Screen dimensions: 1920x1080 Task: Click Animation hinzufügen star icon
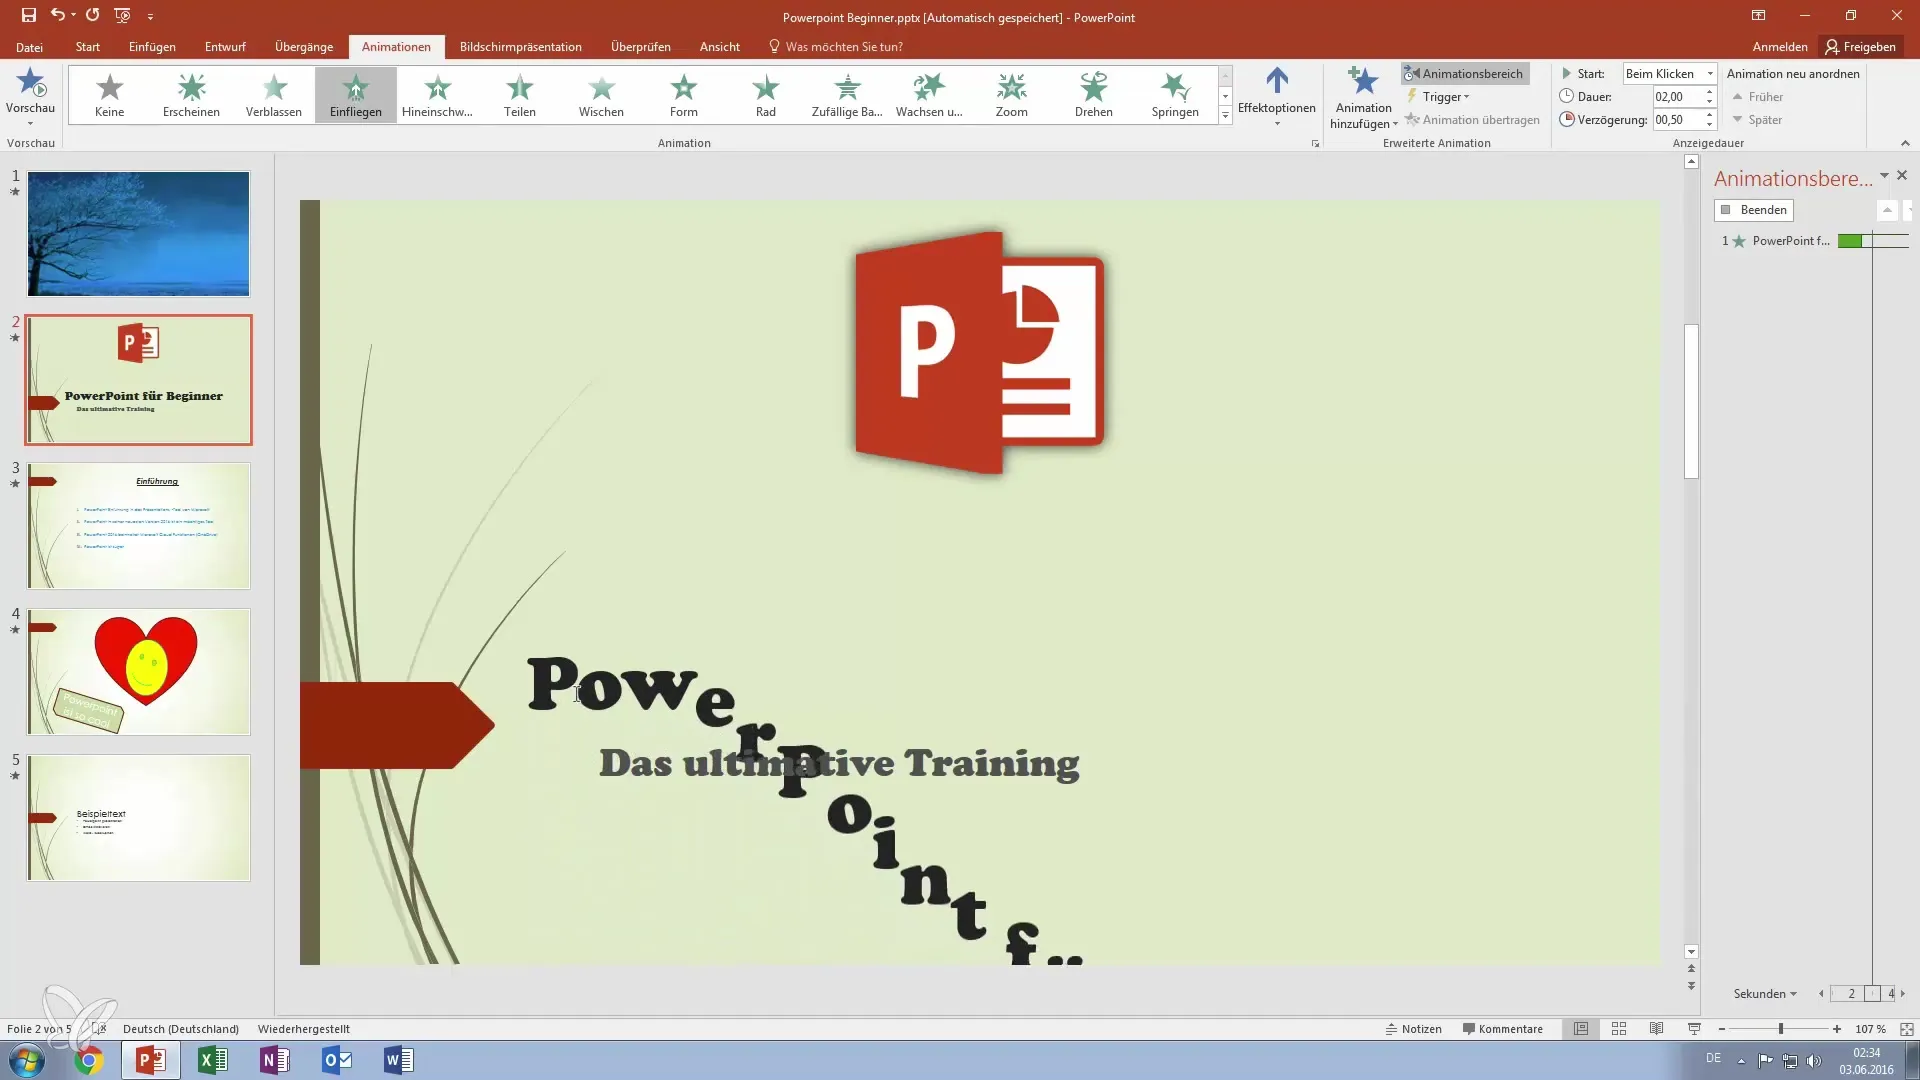point(1363,82)
